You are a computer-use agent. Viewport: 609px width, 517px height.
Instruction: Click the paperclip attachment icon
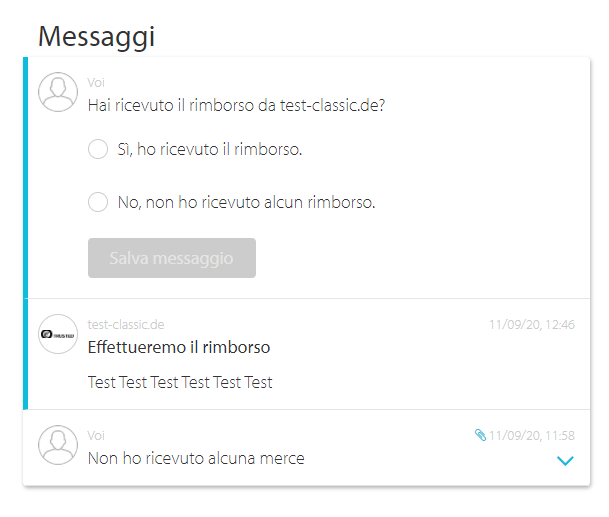click(x=480, y=435)
